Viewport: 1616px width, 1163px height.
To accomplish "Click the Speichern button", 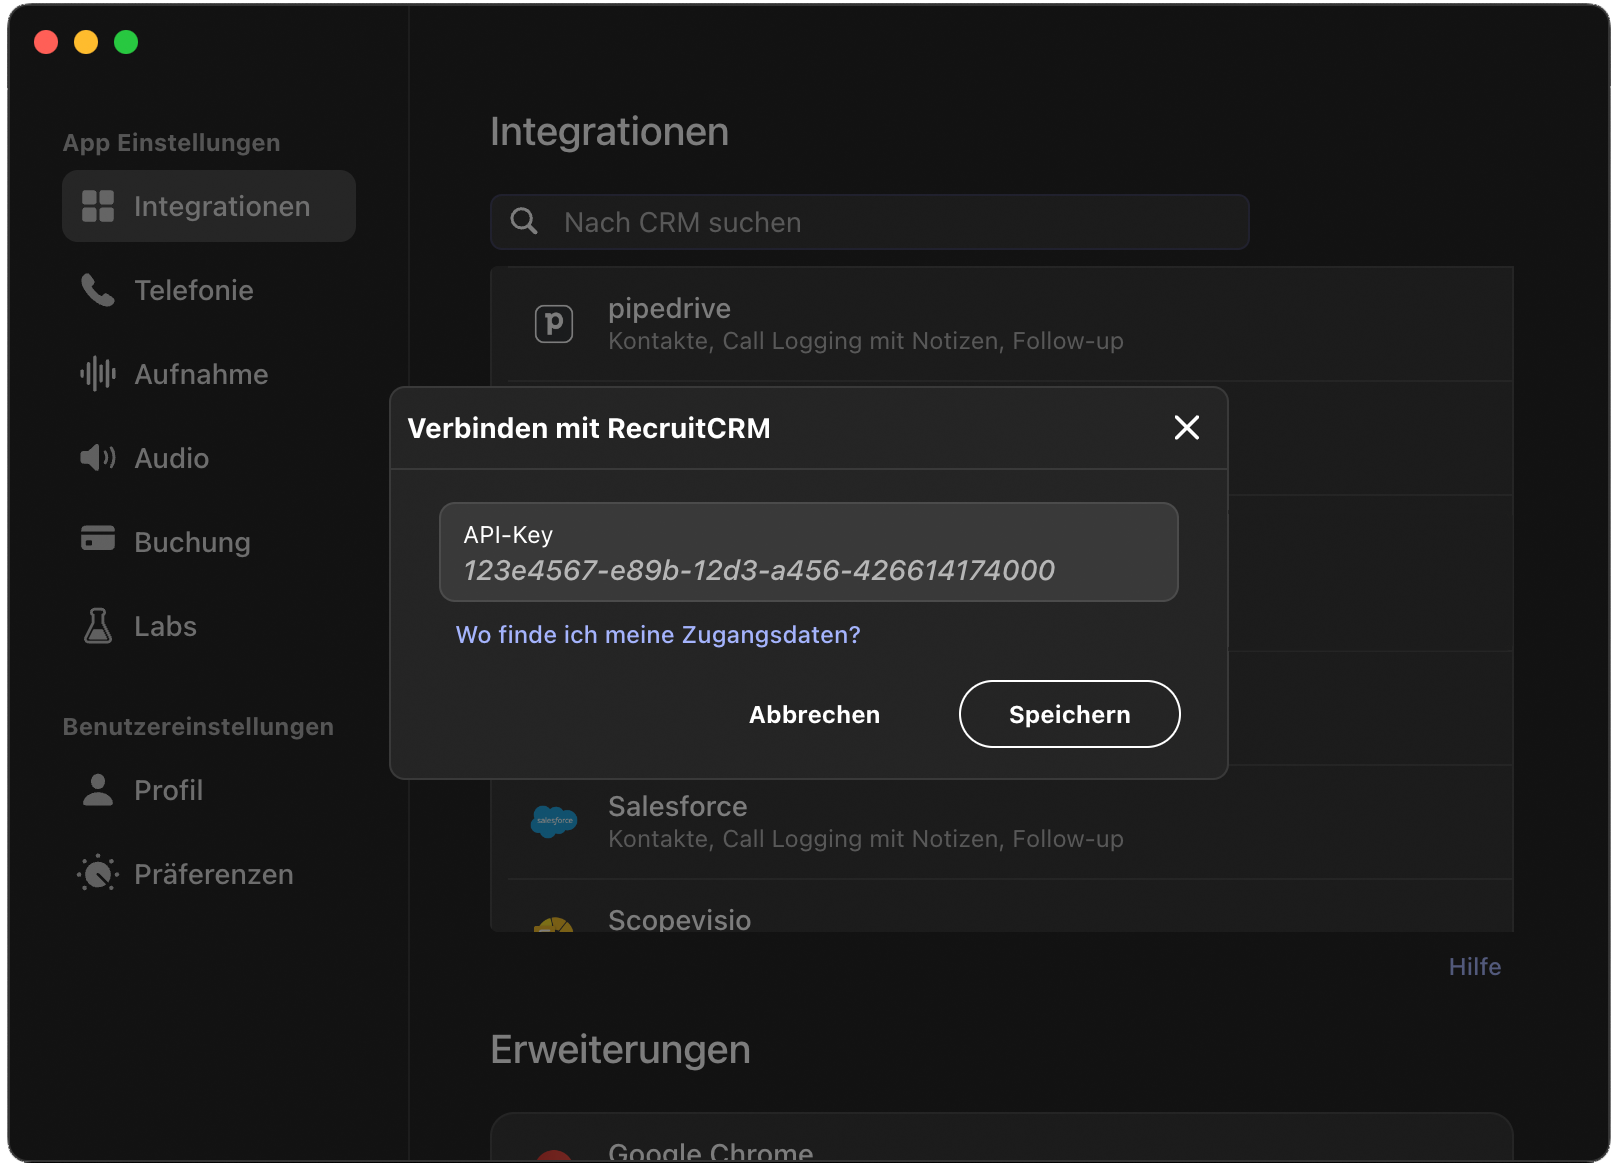I will click(1070, 714).
